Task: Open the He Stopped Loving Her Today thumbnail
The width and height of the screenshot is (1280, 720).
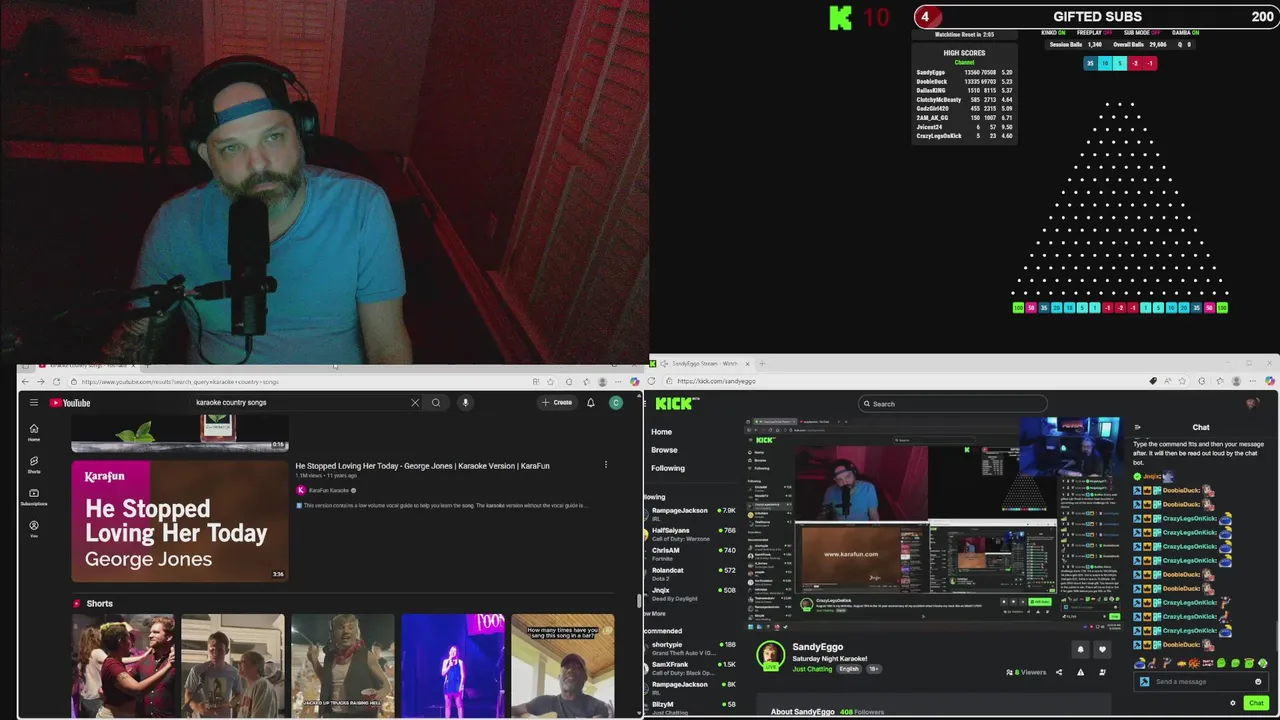Action: point(180,520)
